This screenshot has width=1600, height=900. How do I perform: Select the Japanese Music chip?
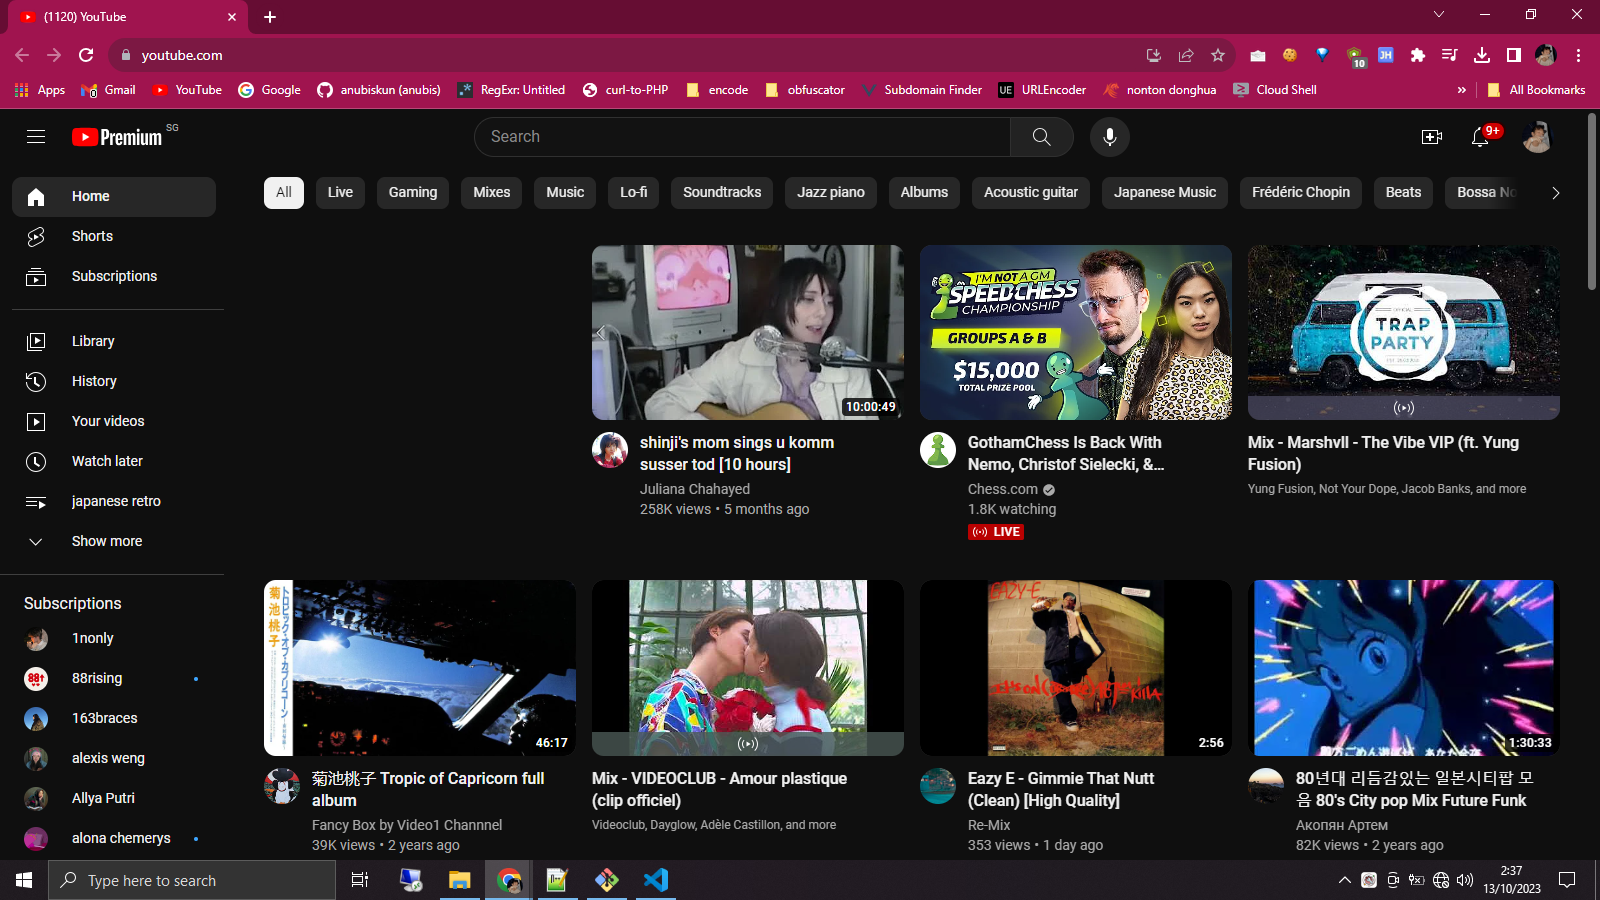coord(1165,193)
